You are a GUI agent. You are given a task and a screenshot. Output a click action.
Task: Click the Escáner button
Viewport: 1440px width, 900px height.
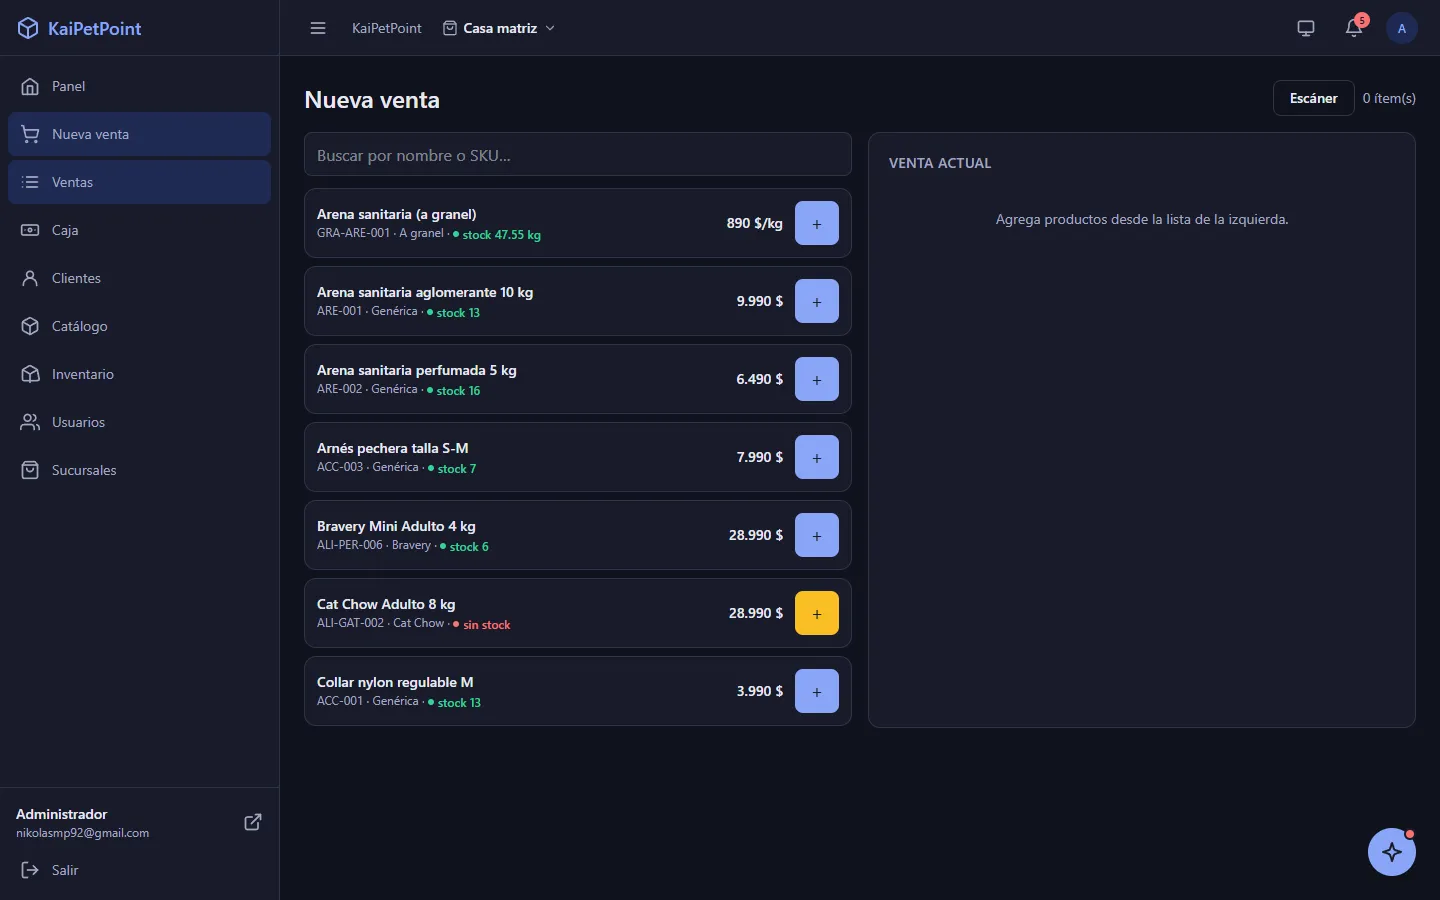[1313, 98]
